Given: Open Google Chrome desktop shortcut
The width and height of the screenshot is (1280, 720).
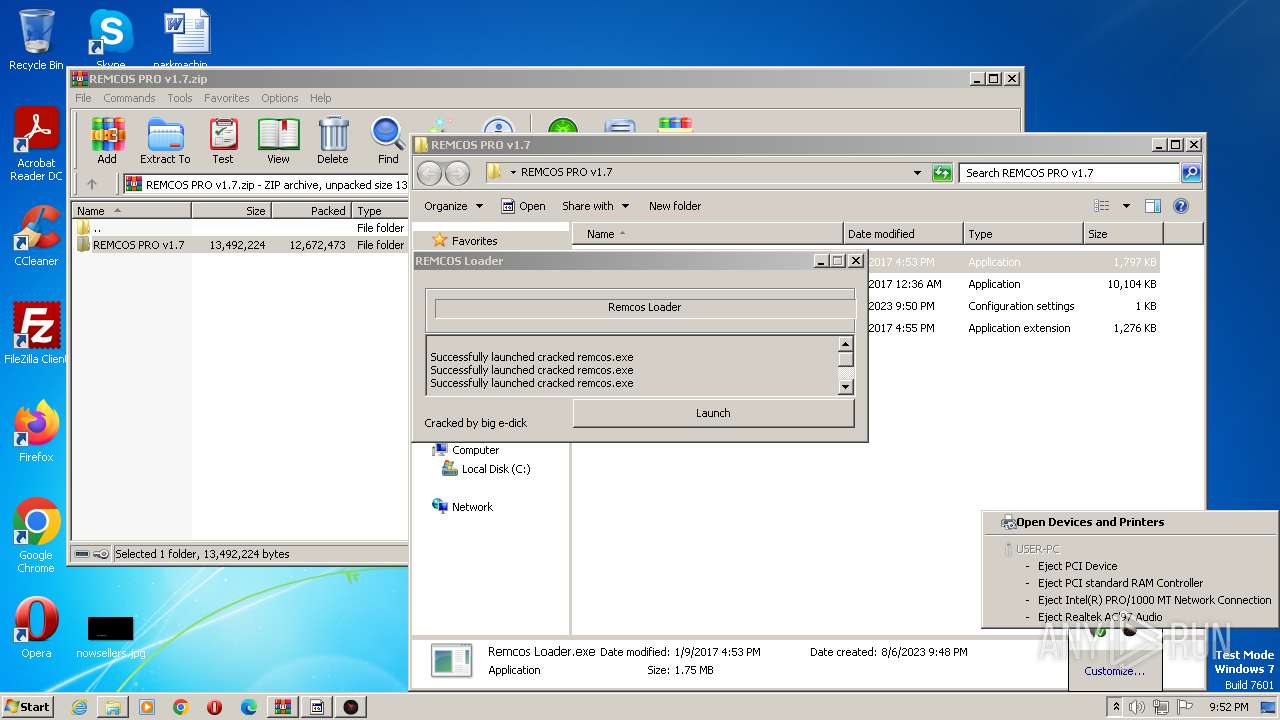Looking at the screenshot, I should (36, 536).
